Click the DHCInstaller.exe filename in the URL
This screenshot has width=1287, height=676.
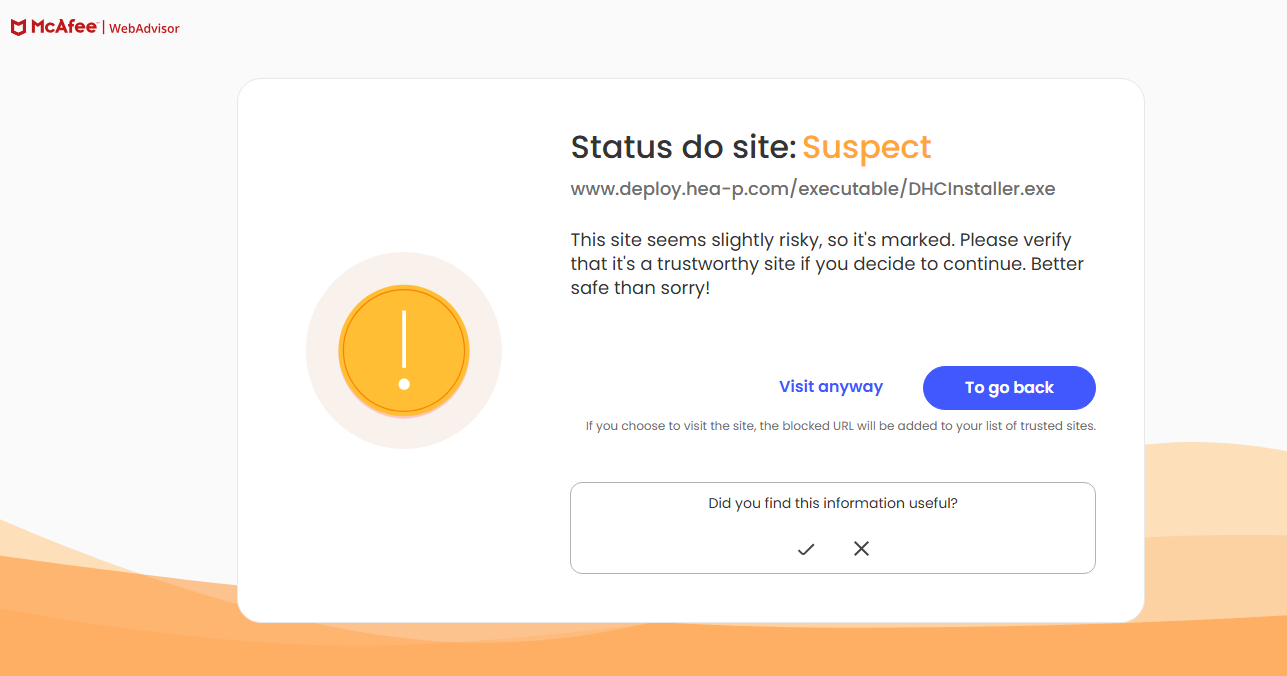coord(982,188)
